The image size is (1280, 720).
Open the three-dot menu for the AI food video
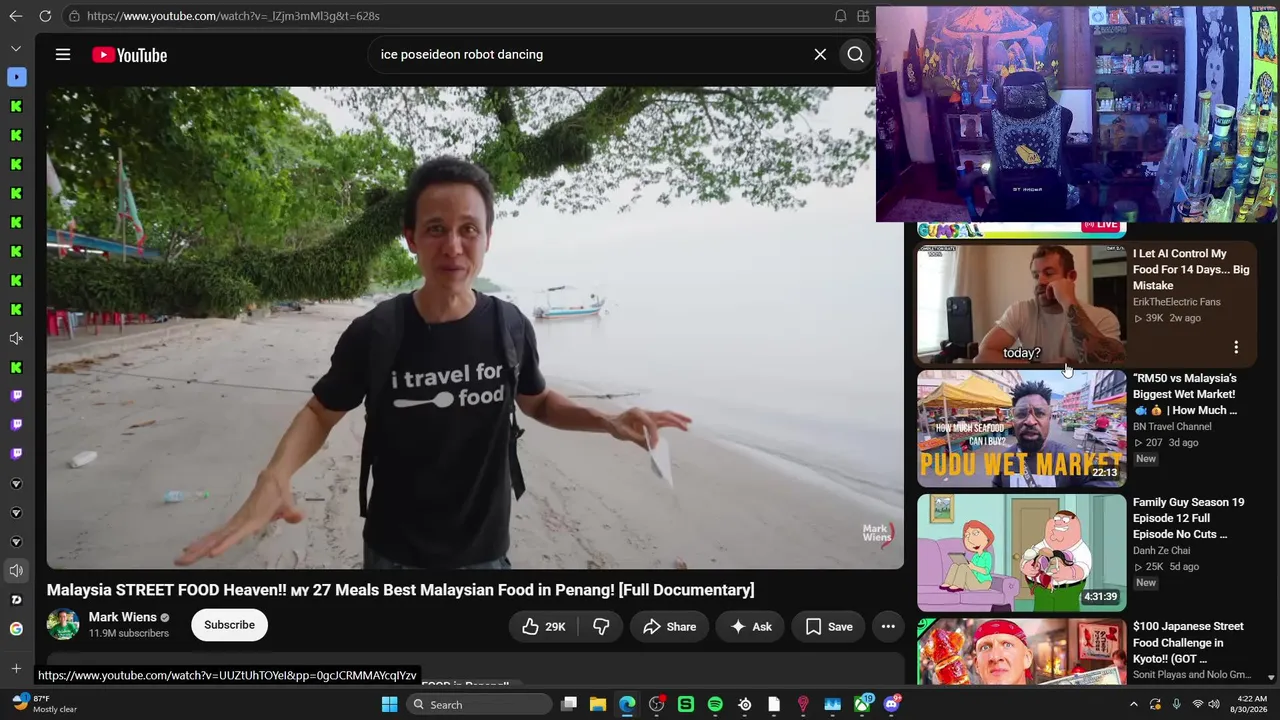[x=1236, y=347]
